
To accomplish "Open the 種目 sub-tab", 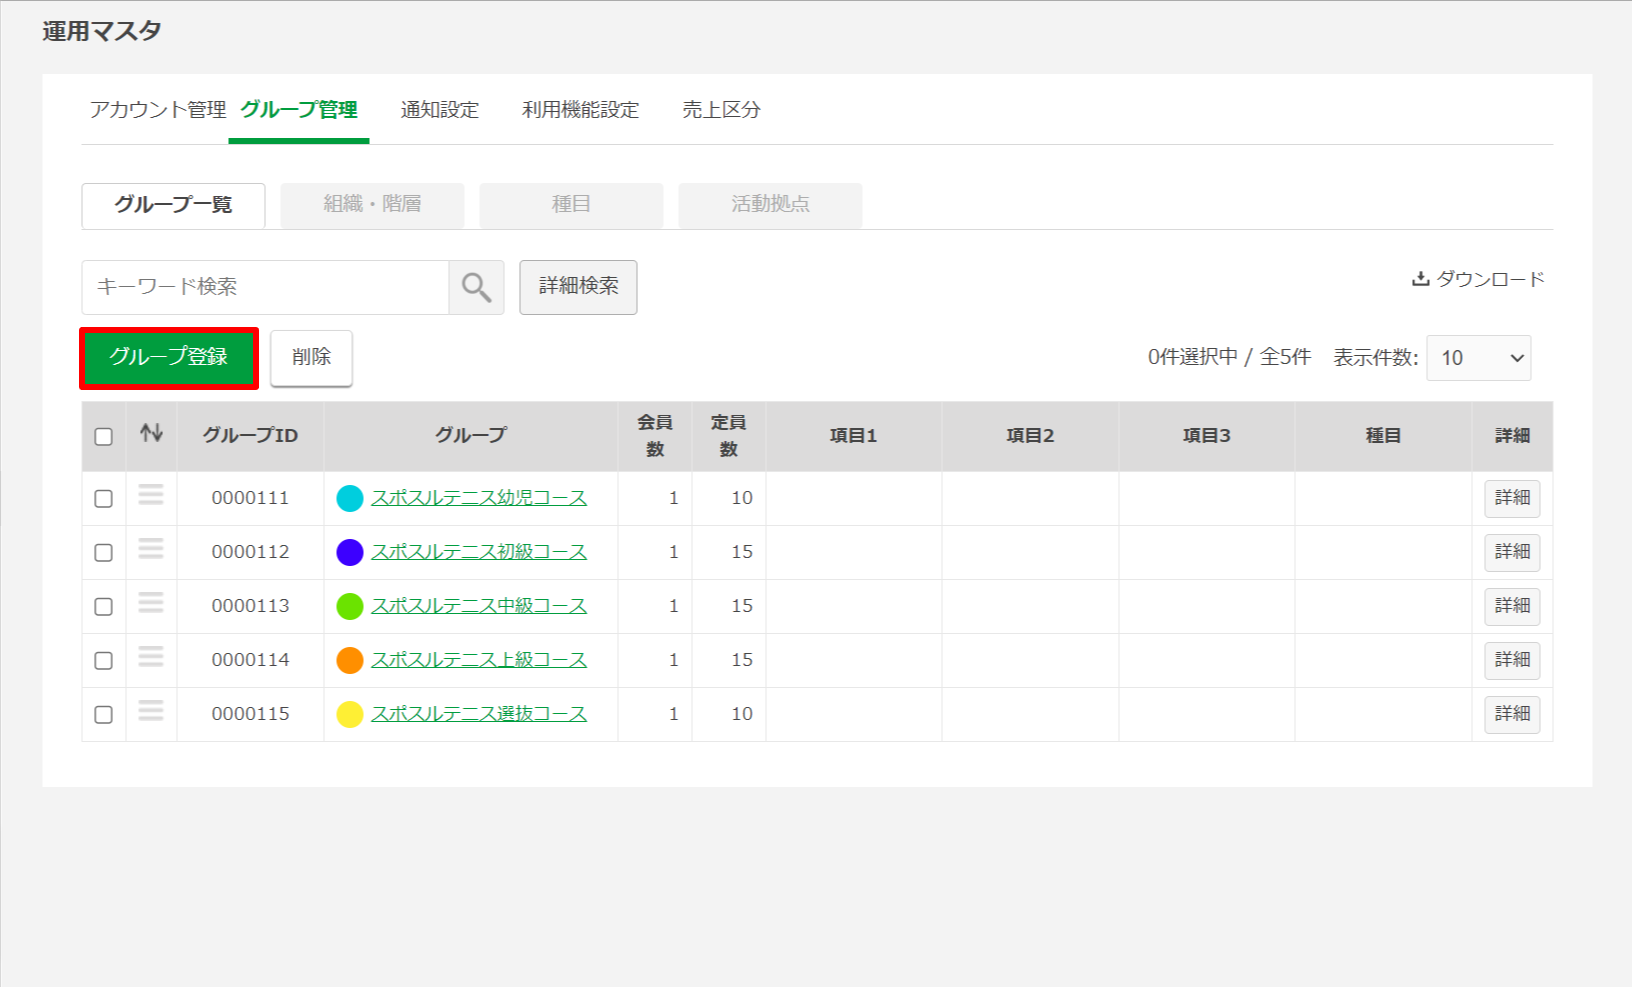I will (571, 205).
